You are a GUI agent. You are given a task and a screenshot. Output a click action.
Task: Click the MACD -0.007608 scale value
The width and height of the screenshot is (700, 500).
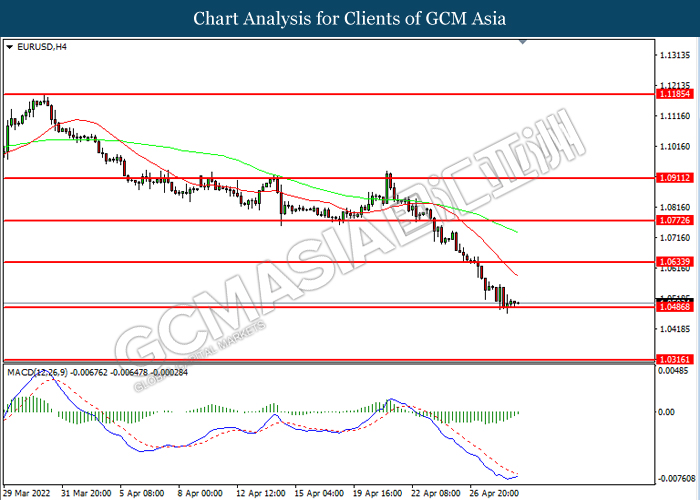coord(677,479)
